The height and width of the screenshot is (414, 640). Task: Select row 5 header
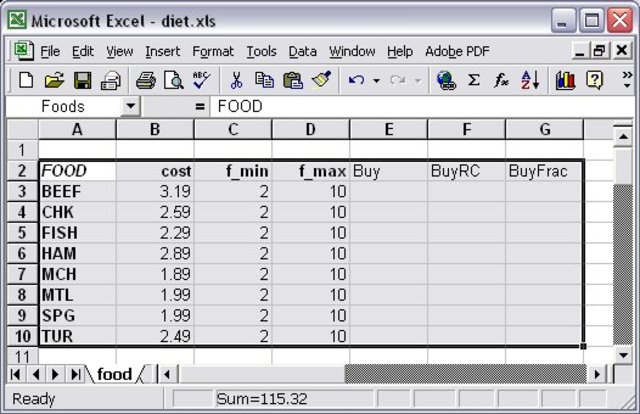coord(22,233)
